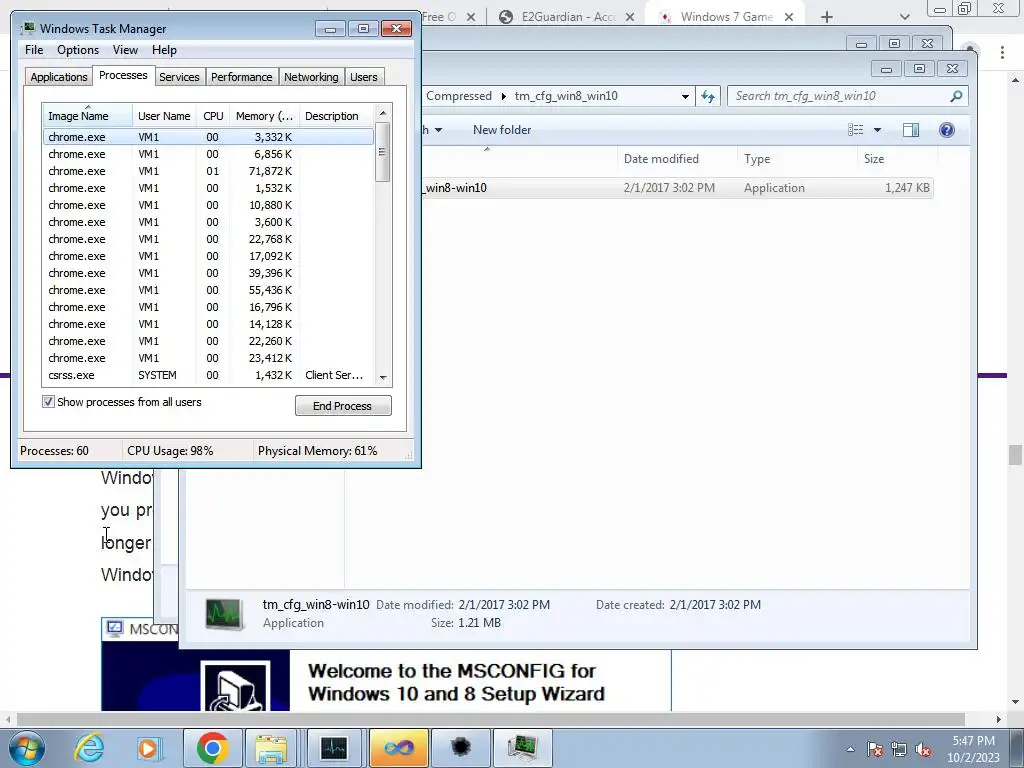The height and width of the screenshot is (768, 1024).
Task: Switch to the Services tab
Action: pos(179,77)
